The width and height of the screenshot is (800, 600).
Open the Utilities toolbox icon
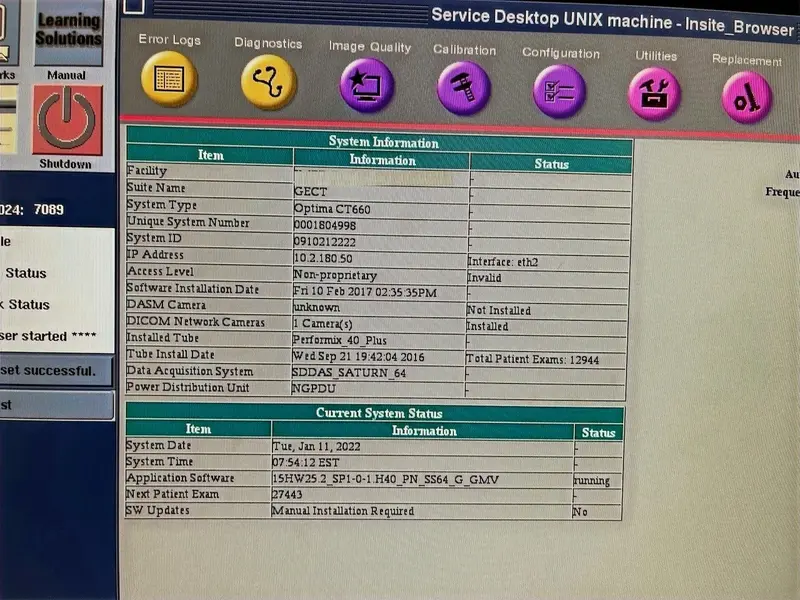click(654, 94)
